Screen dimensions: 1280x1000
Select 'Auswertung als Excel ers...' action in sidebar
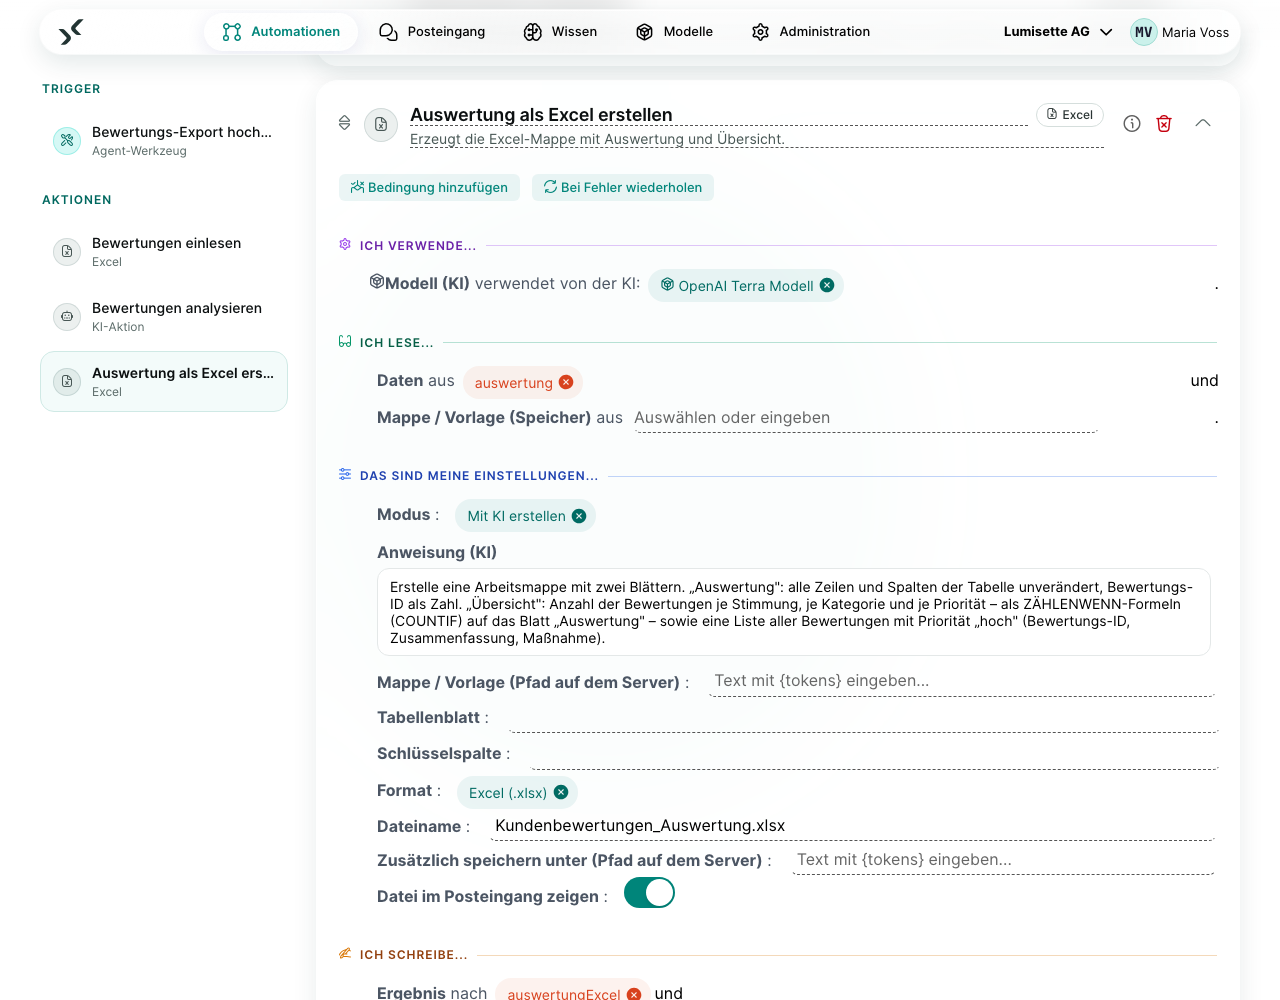coord(164,381)
